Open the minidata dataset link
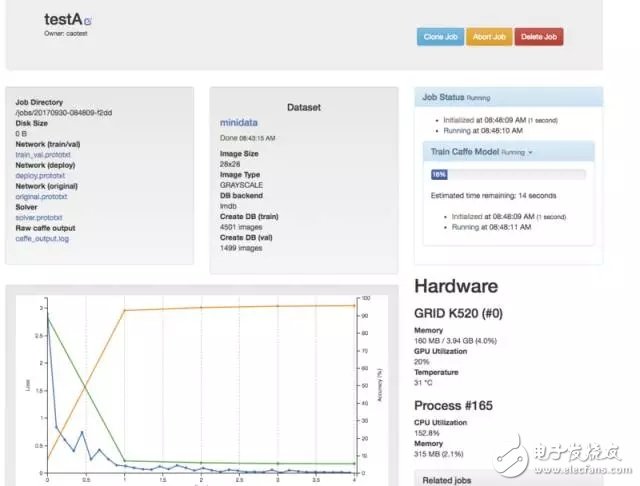The width and height of the screenshot is (640, 486). click(x=240, y=122)
